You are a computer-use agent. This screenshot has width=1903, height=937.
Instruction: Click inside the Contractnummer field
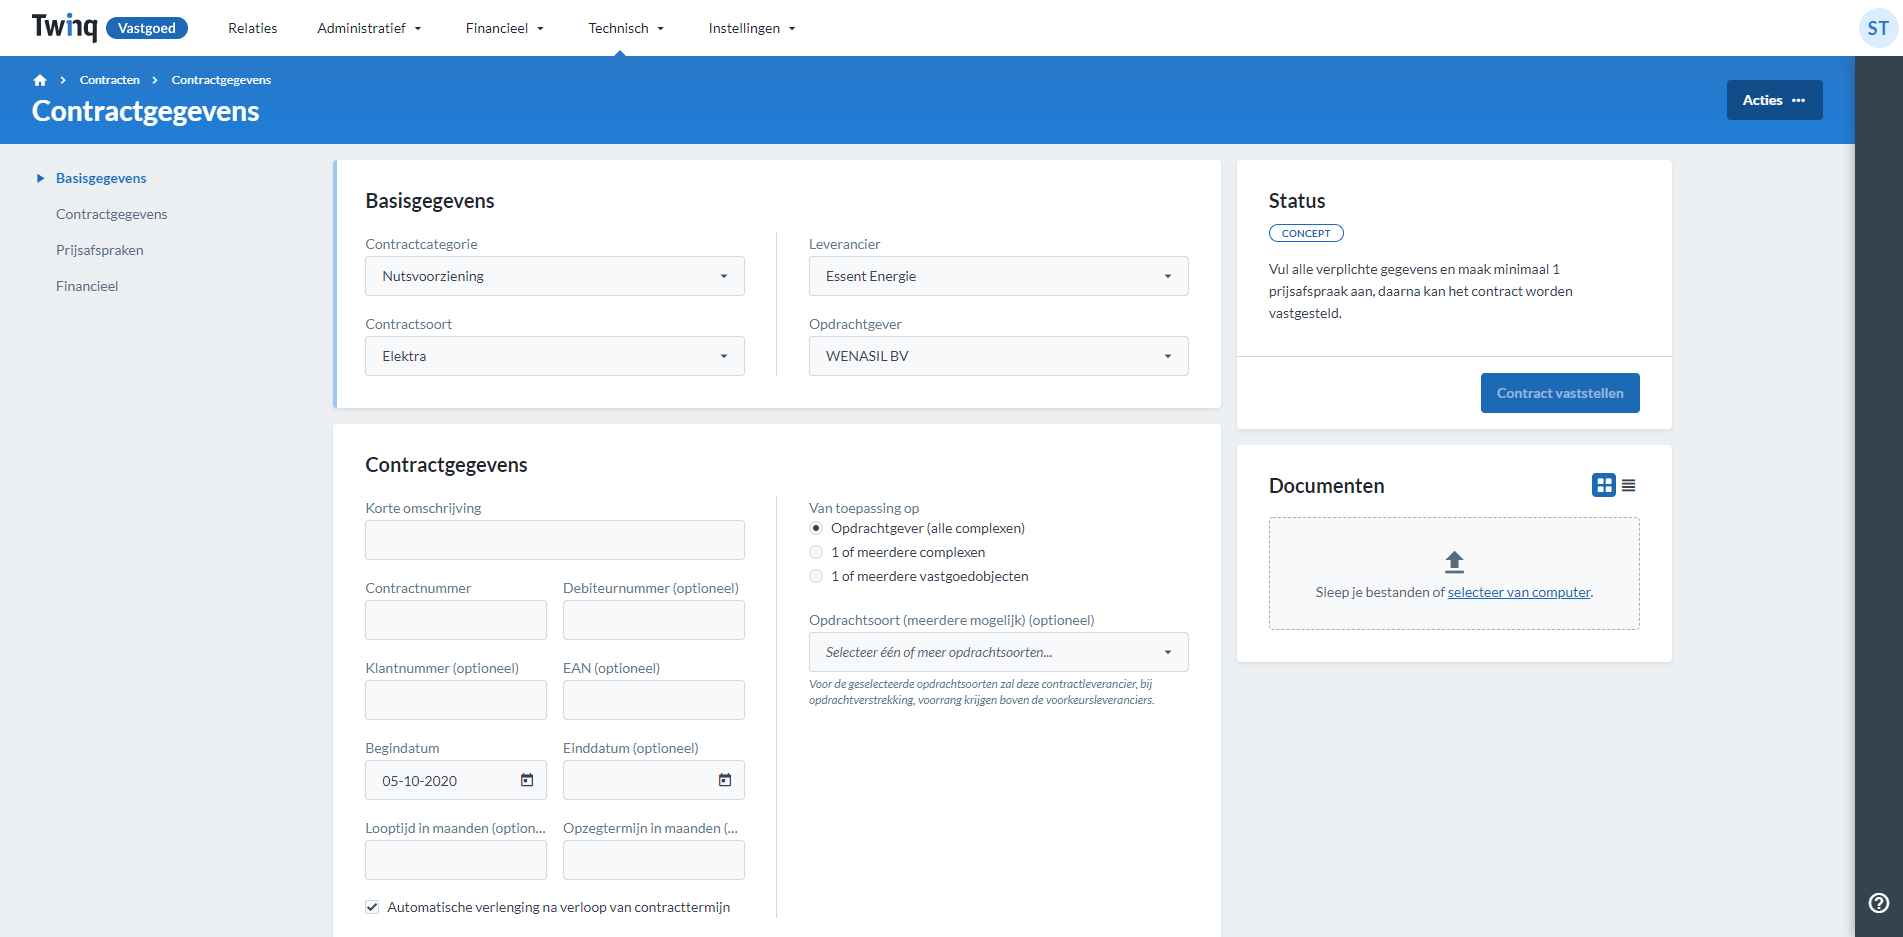pos(455,620)
